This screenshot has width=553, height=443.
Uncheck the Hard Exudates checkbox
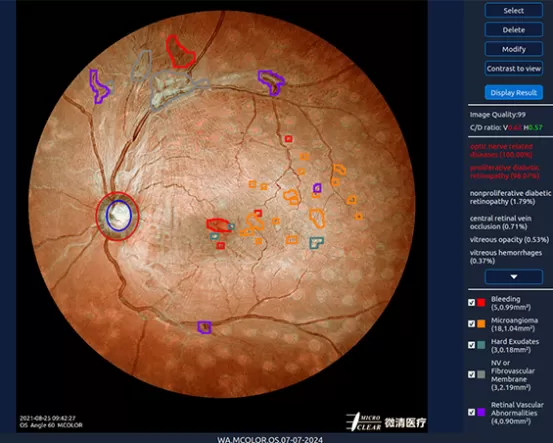coord(472,345)
